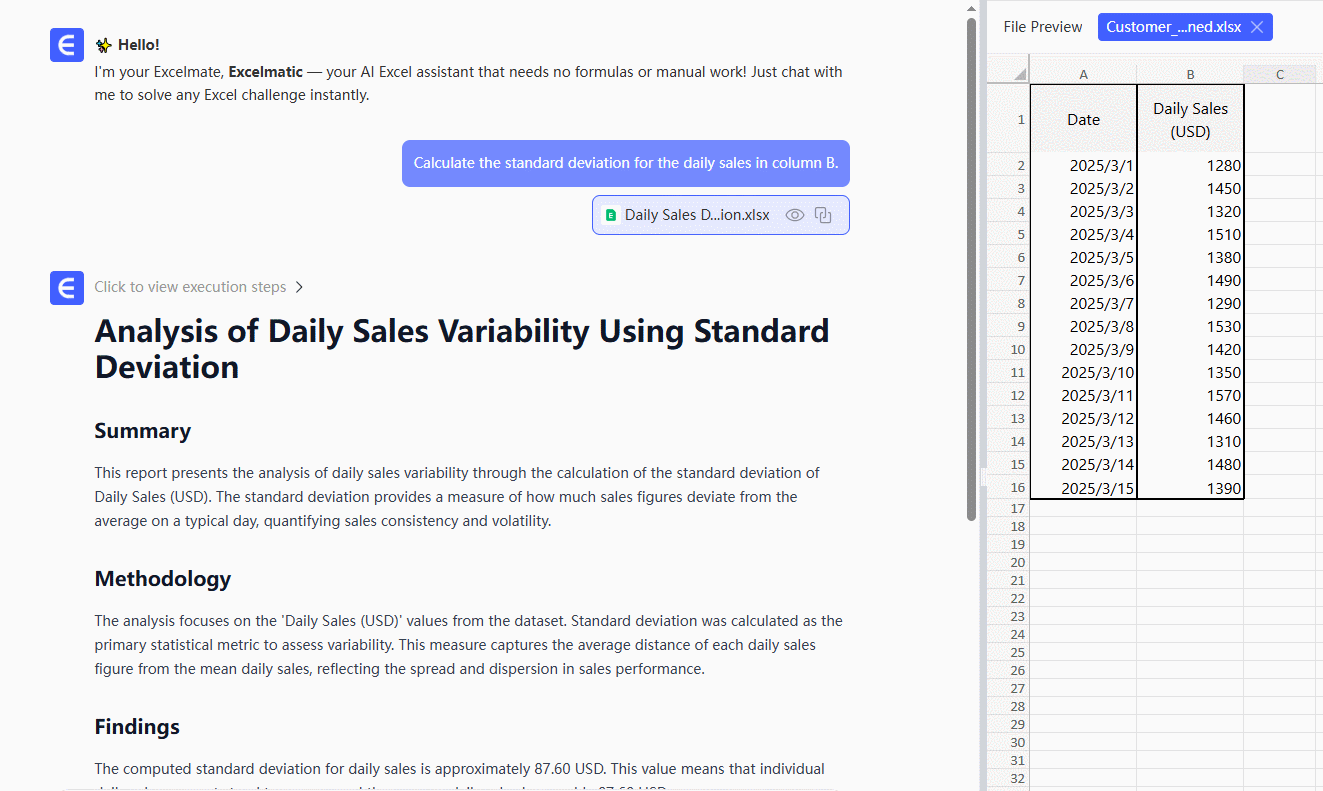
Task: Click the select-all corner of the spreadsheet
Action: 1008,74
